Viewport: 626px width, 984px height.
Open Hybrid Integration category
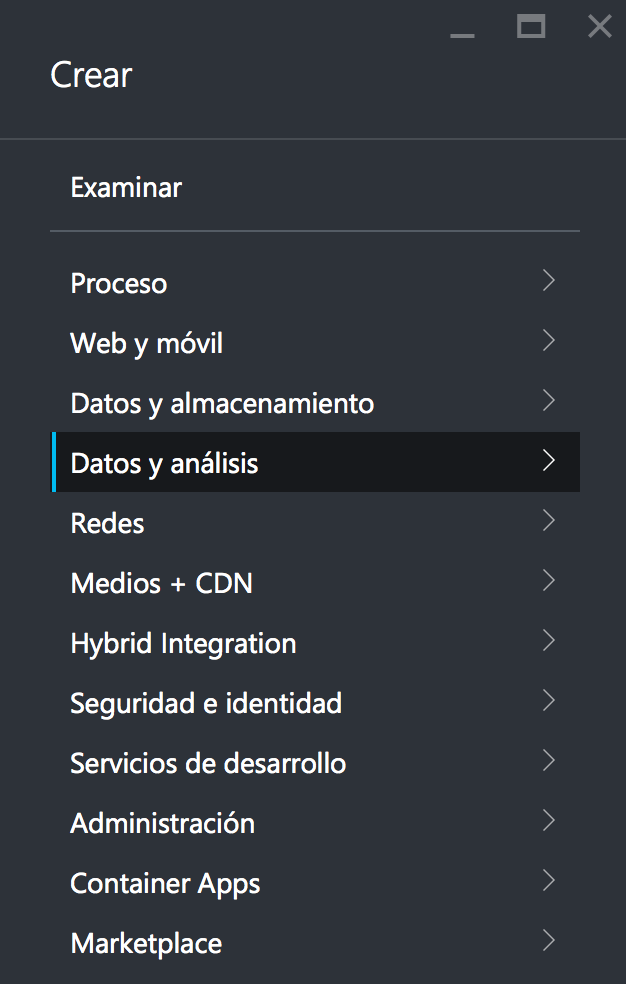coord(183,643)
